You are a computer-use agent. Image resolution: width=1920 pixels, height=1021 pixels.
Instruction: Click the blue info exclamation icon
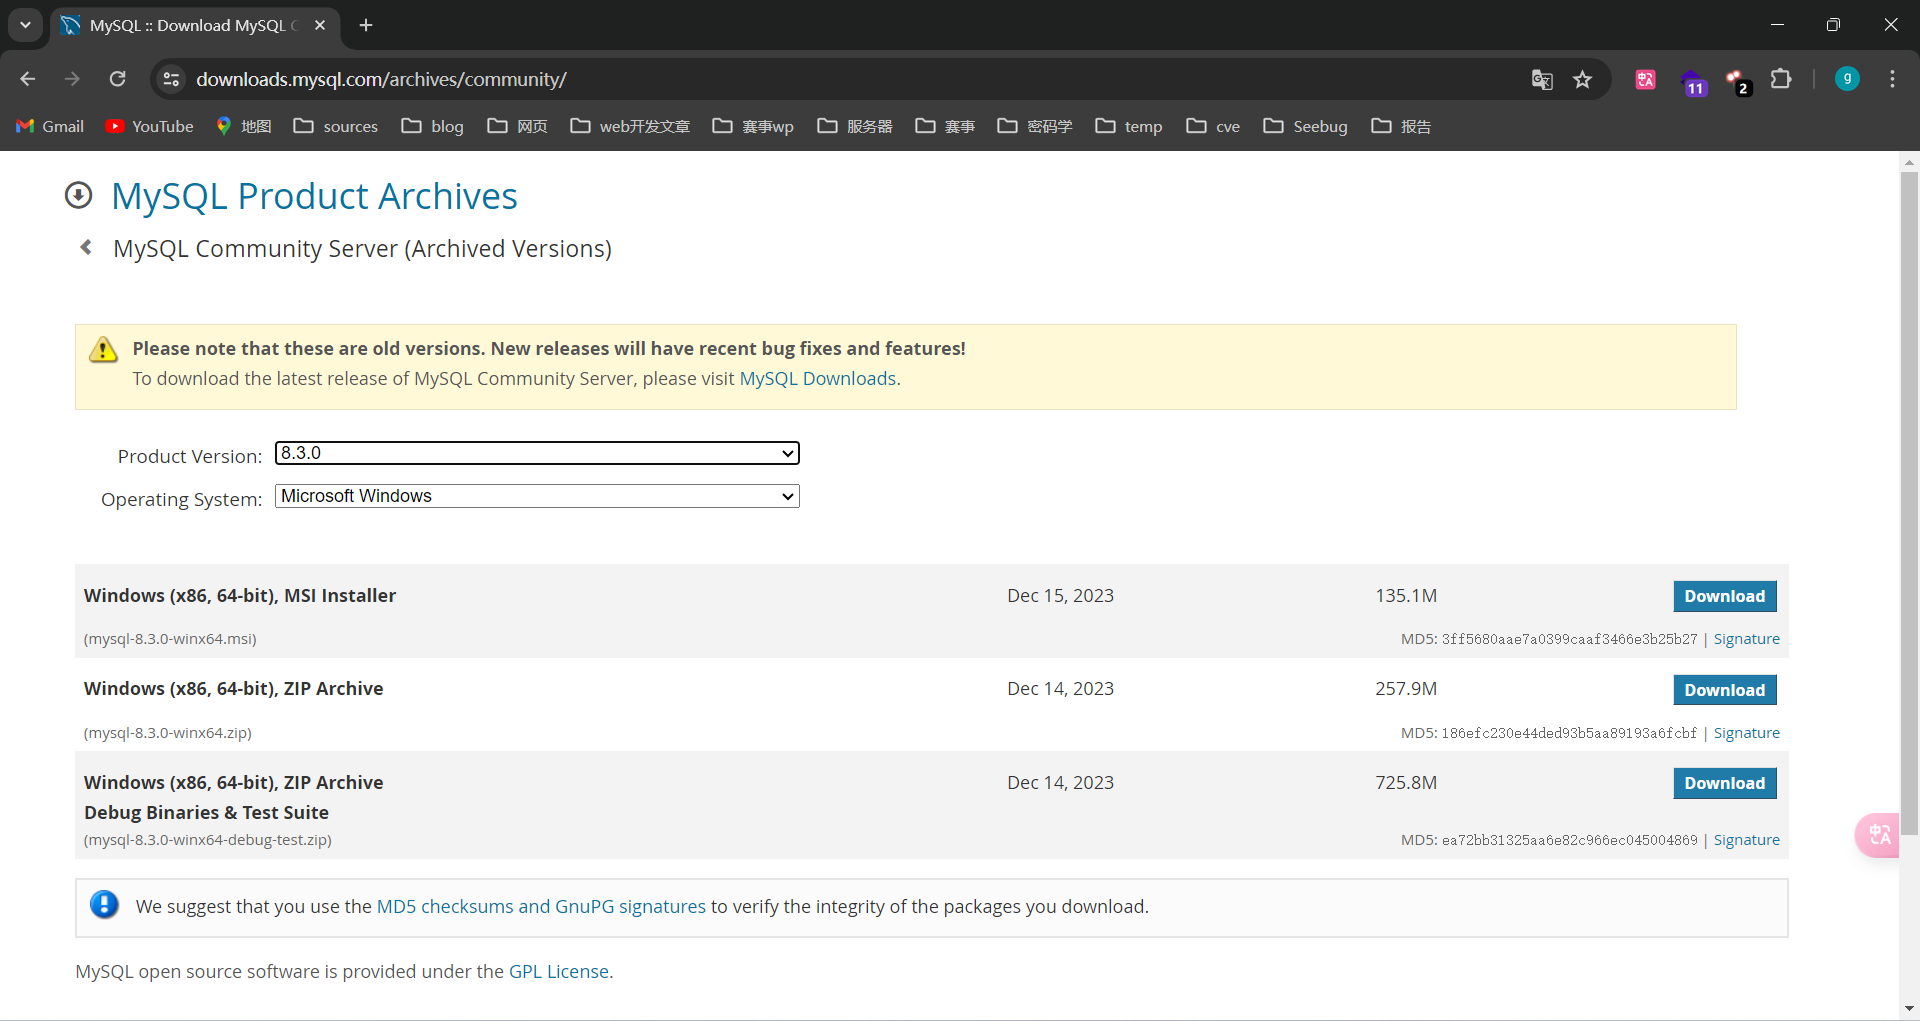tap(104, 905)
